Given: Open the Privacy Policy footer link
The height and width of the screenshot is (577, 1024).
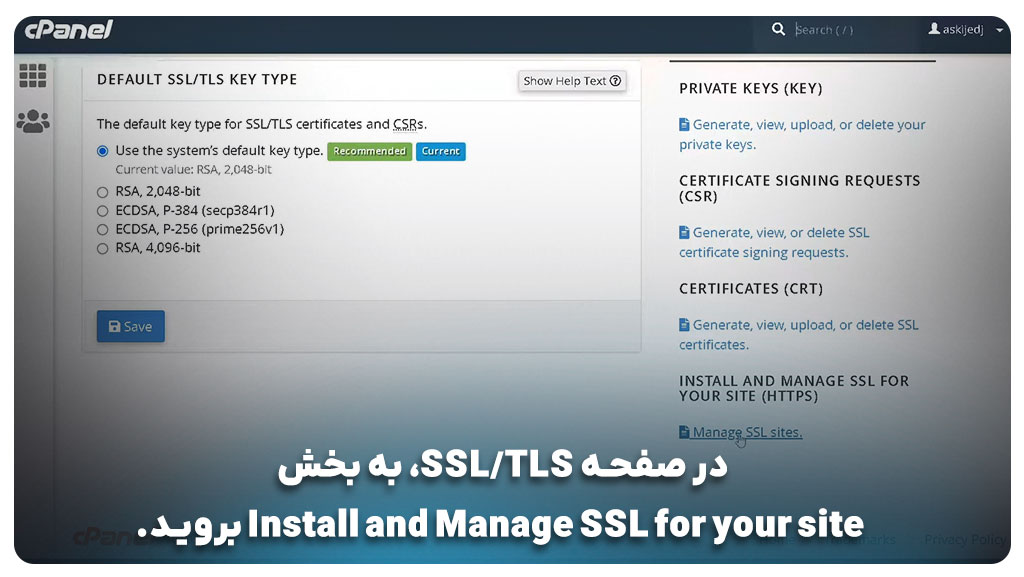Looking at the screenshot, I should point(964,540).
